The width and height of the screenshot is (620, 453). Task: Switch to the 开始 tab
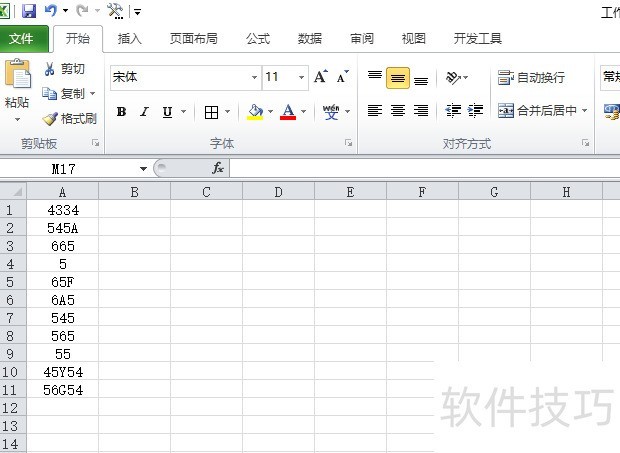coord(78,39)
